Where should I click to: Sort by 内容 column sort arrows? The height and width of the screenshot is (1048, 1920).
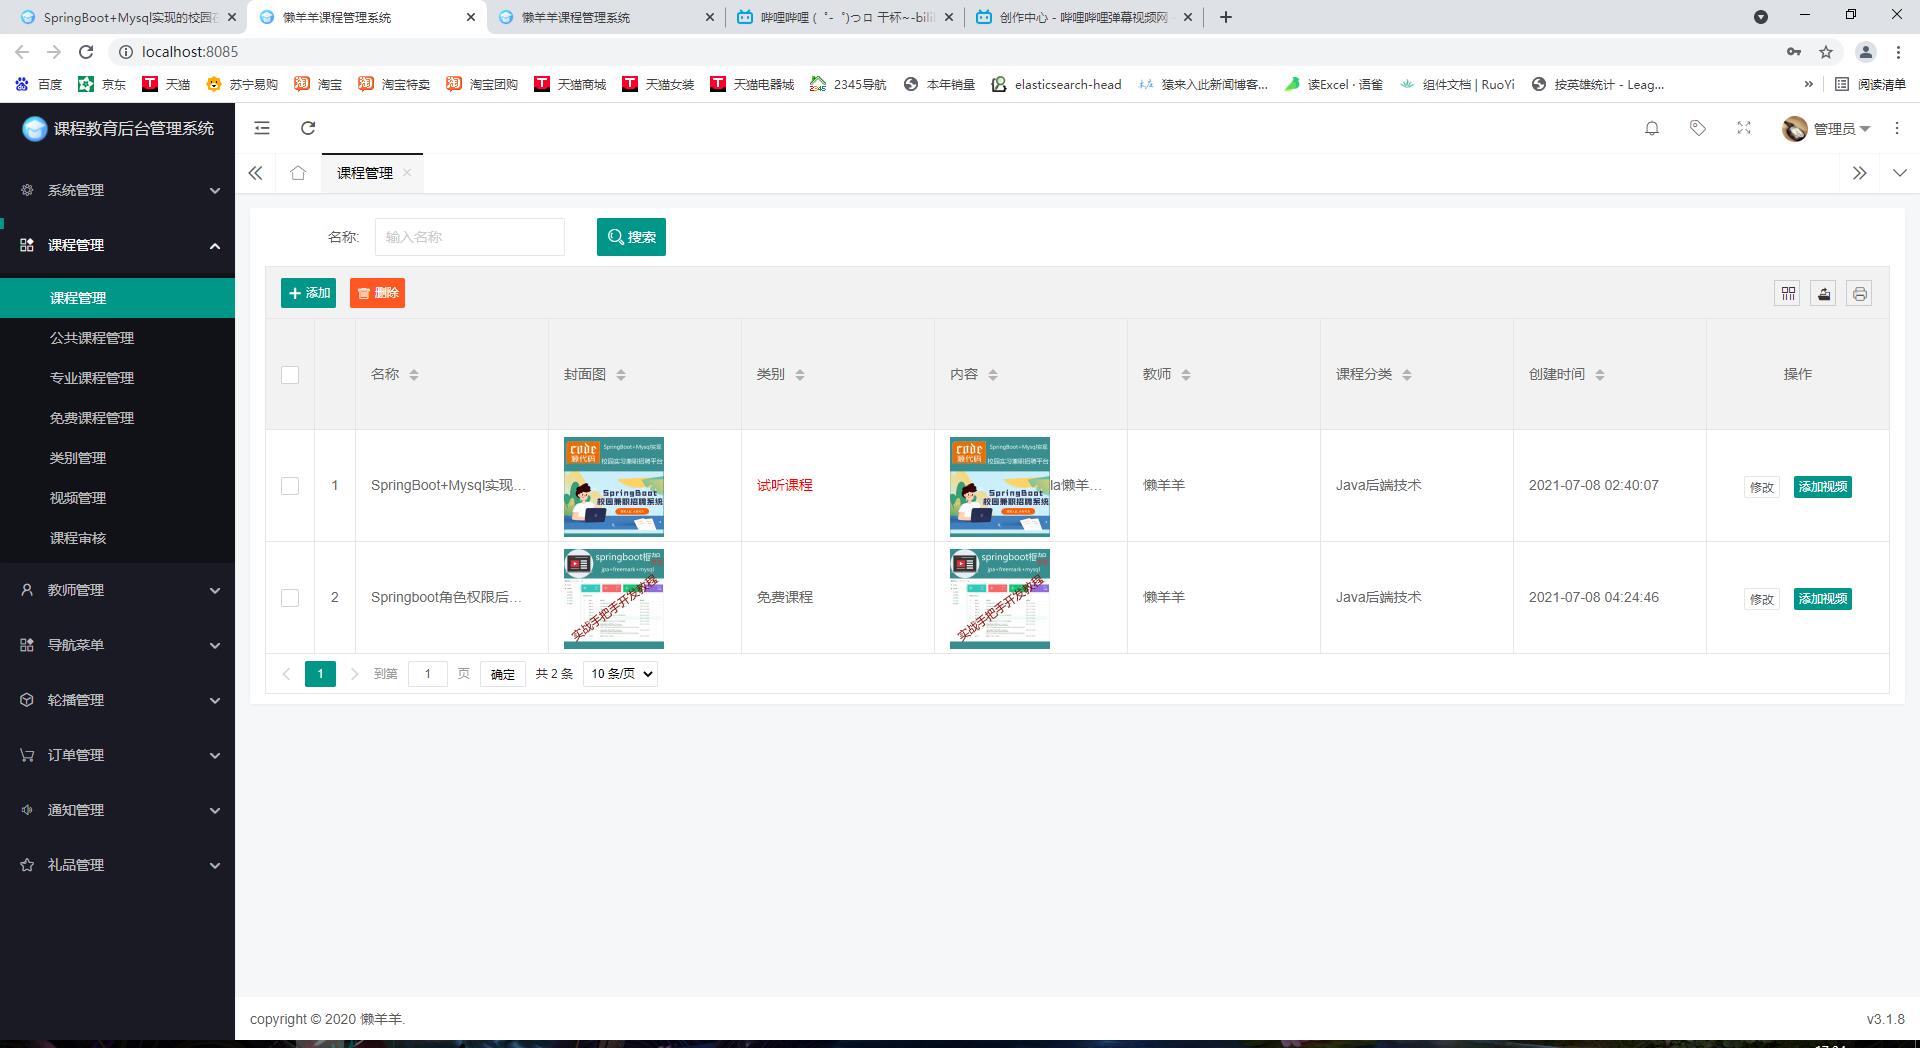tap(993, 375)
